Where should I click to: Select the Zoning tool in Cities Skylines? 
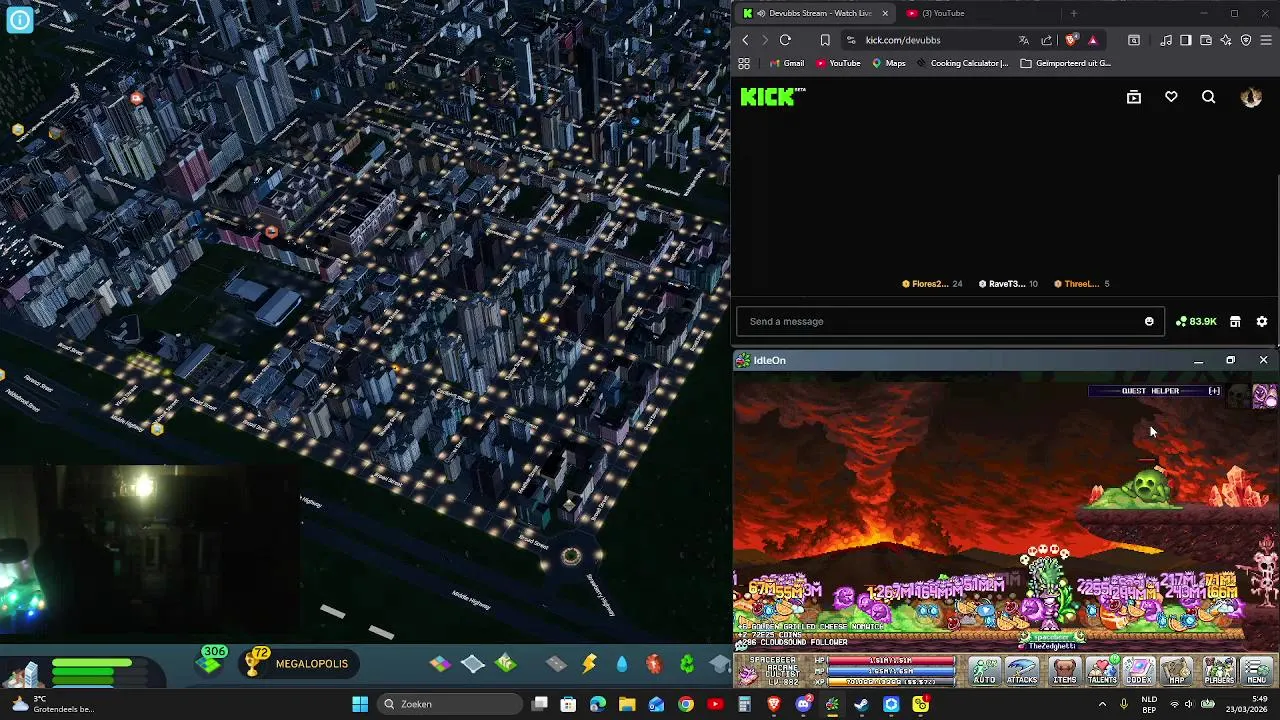coord(440,663)
